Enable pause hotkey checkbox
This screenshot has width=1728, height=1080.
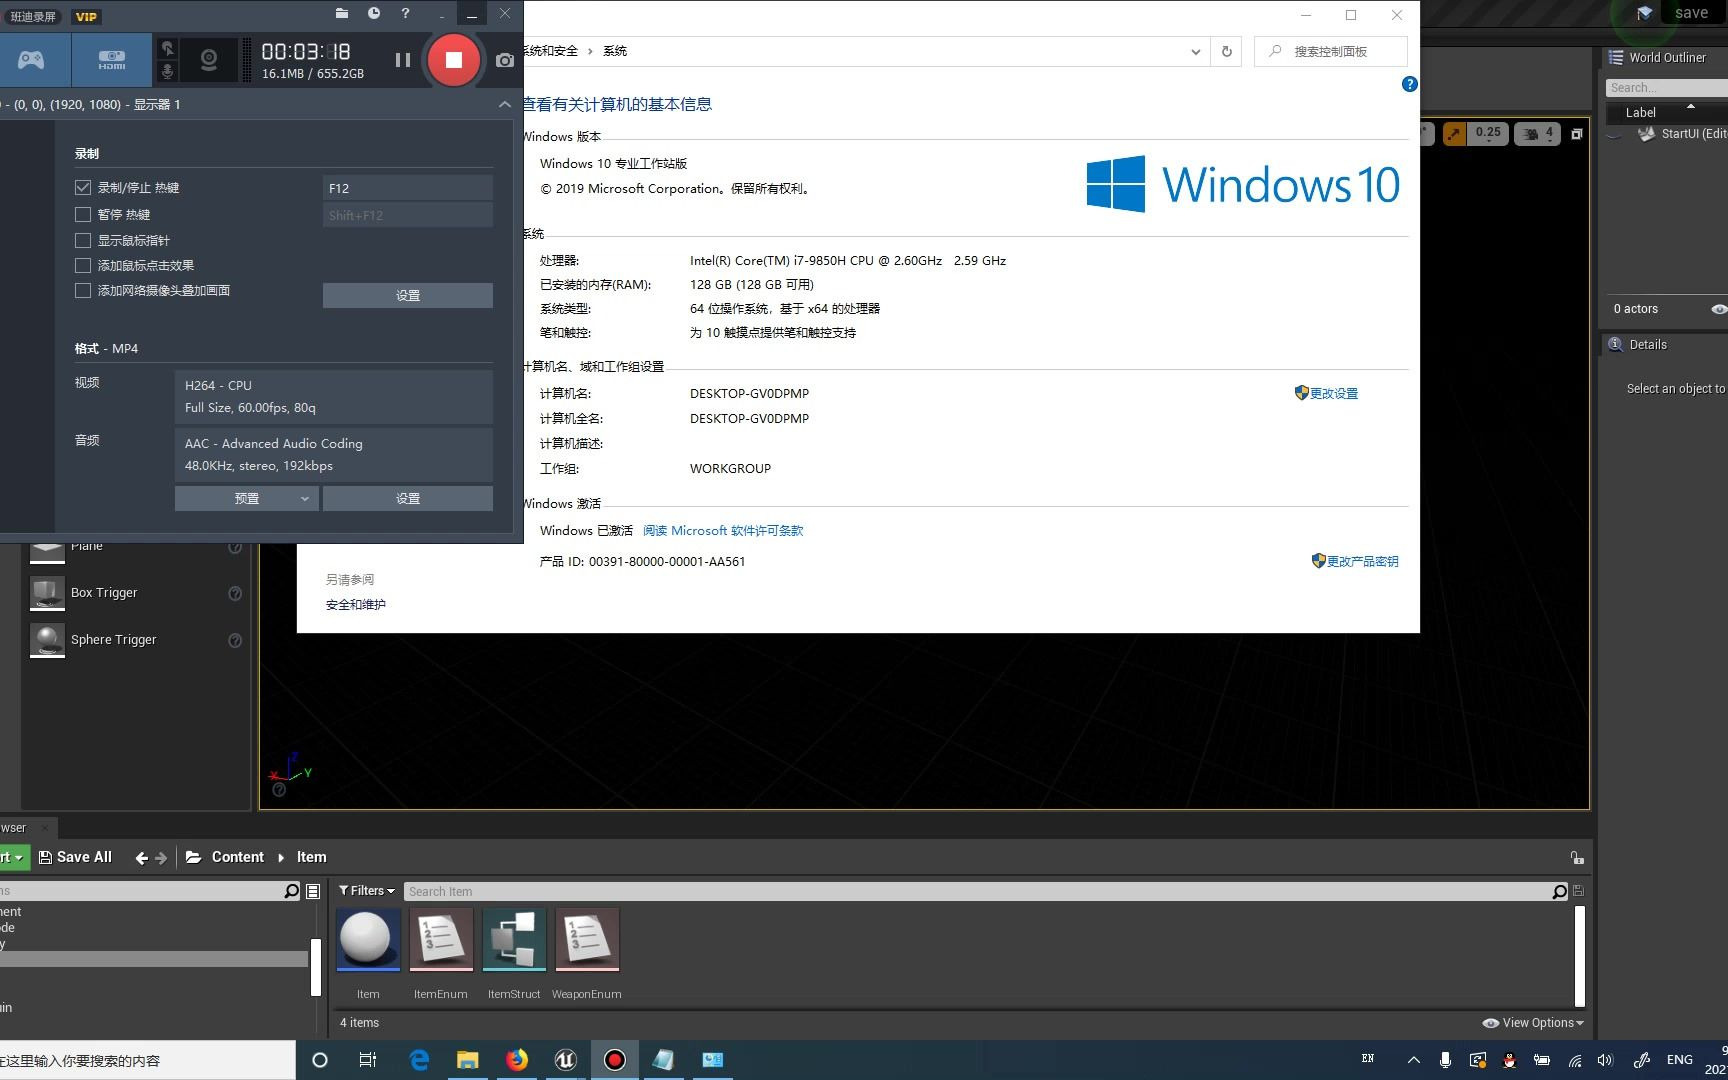83,214
